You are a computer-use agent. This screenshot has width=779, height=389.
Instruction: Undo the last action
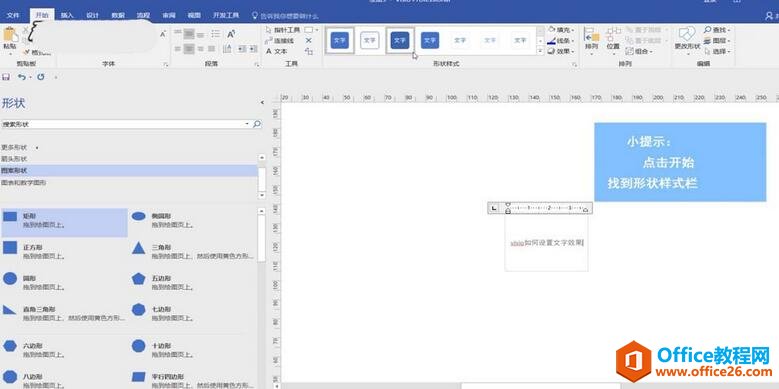(x=21, y=77)
